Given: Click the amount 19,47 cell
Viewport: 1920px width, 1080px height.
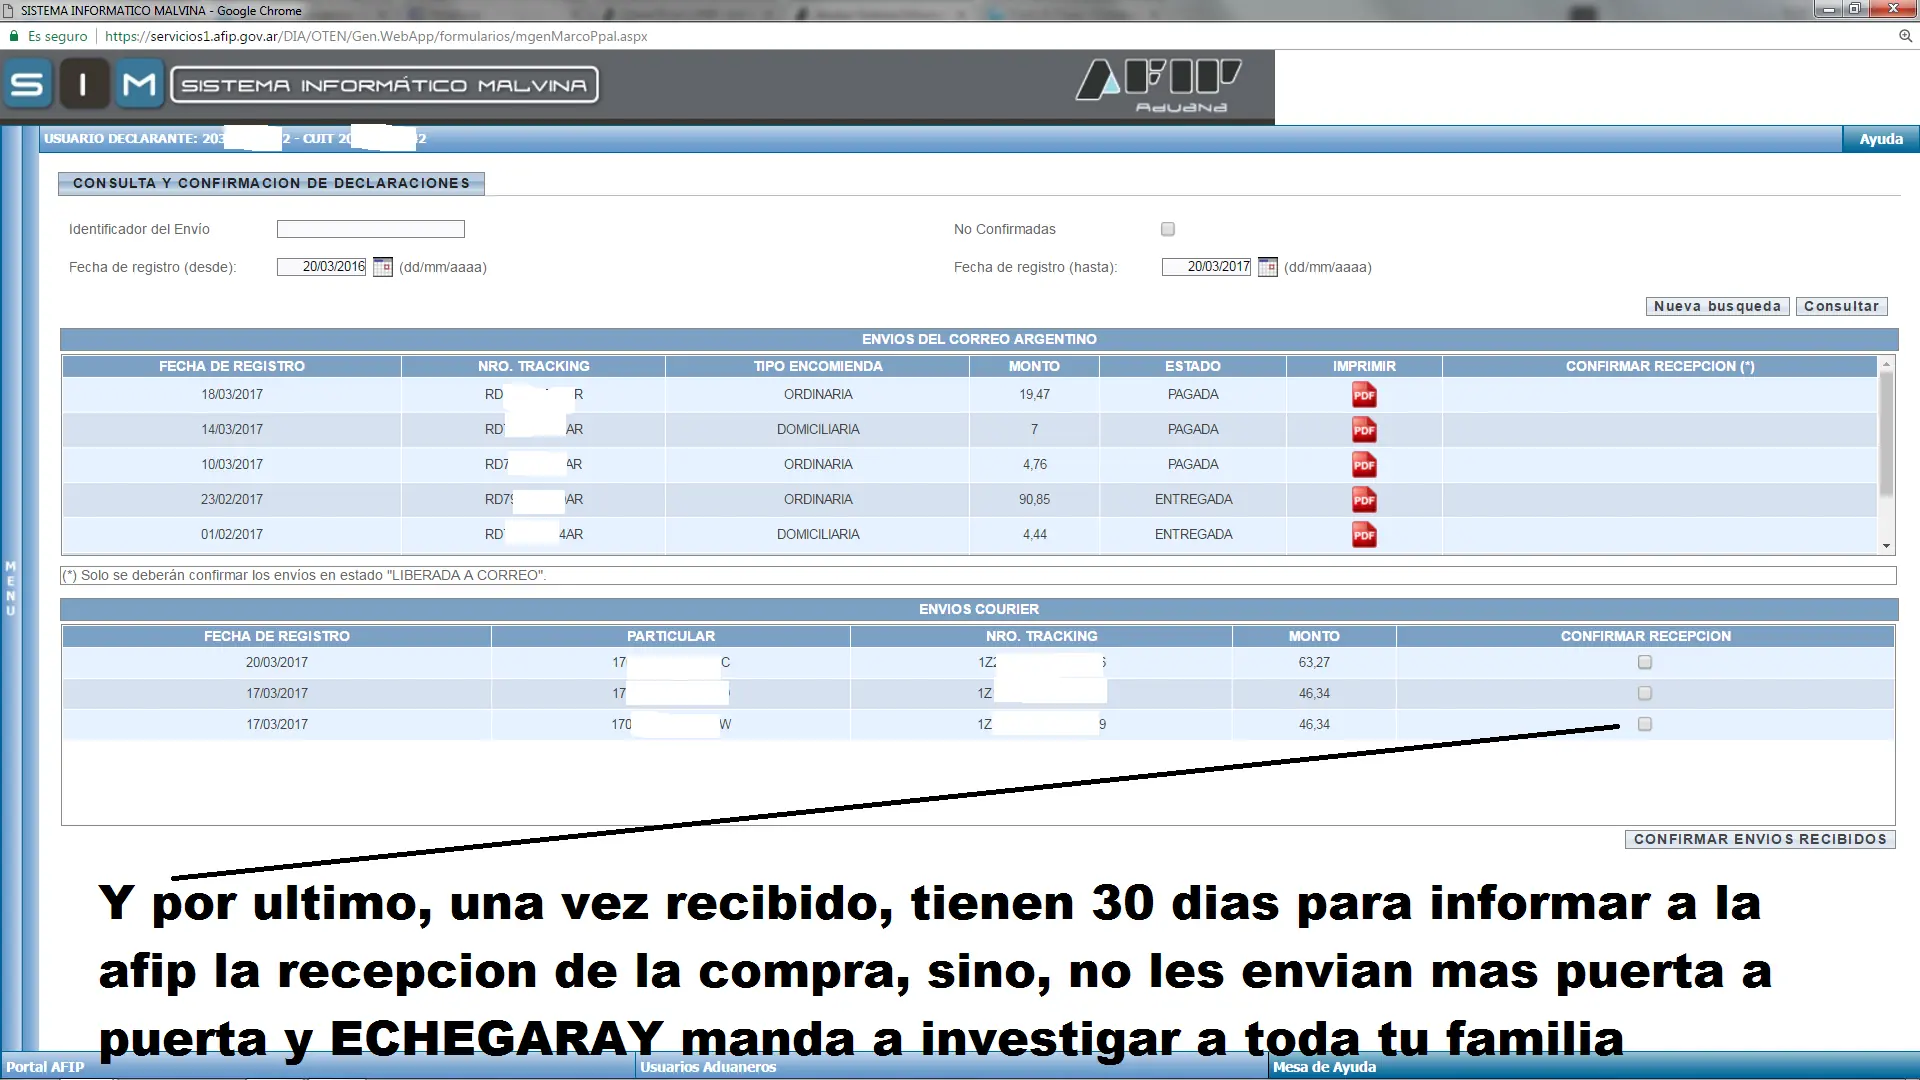Looking at the screenshot, I should pyautogui.click(x=1034, y=394).
